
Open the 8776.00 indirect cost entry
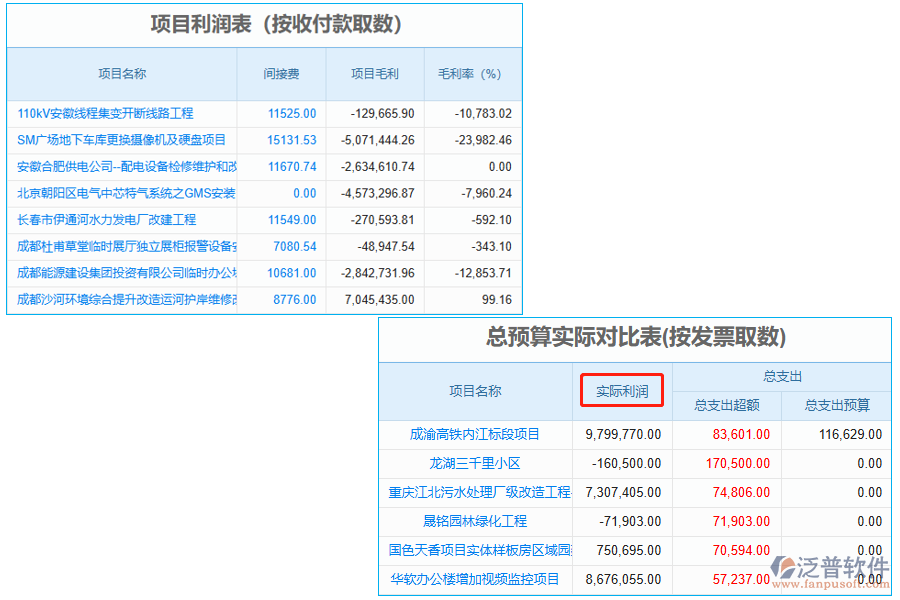click(295, 299)
